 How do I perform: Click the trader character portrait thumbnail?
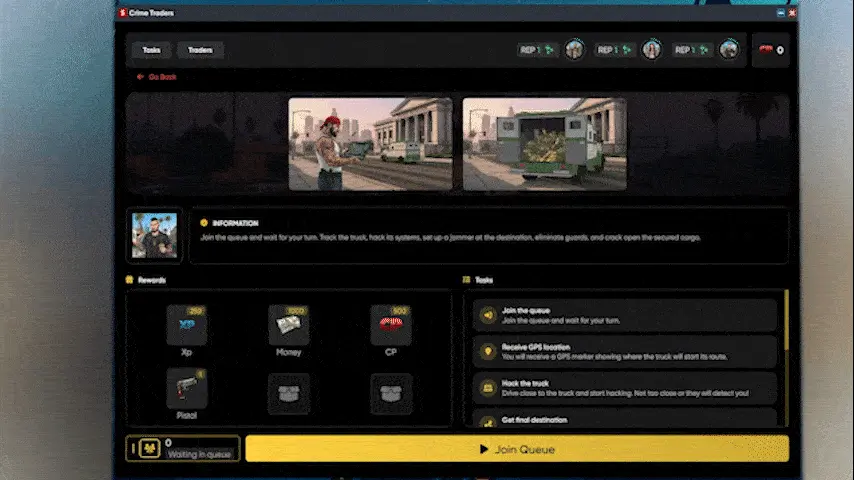pyautogui.click(x=154, y=236)
